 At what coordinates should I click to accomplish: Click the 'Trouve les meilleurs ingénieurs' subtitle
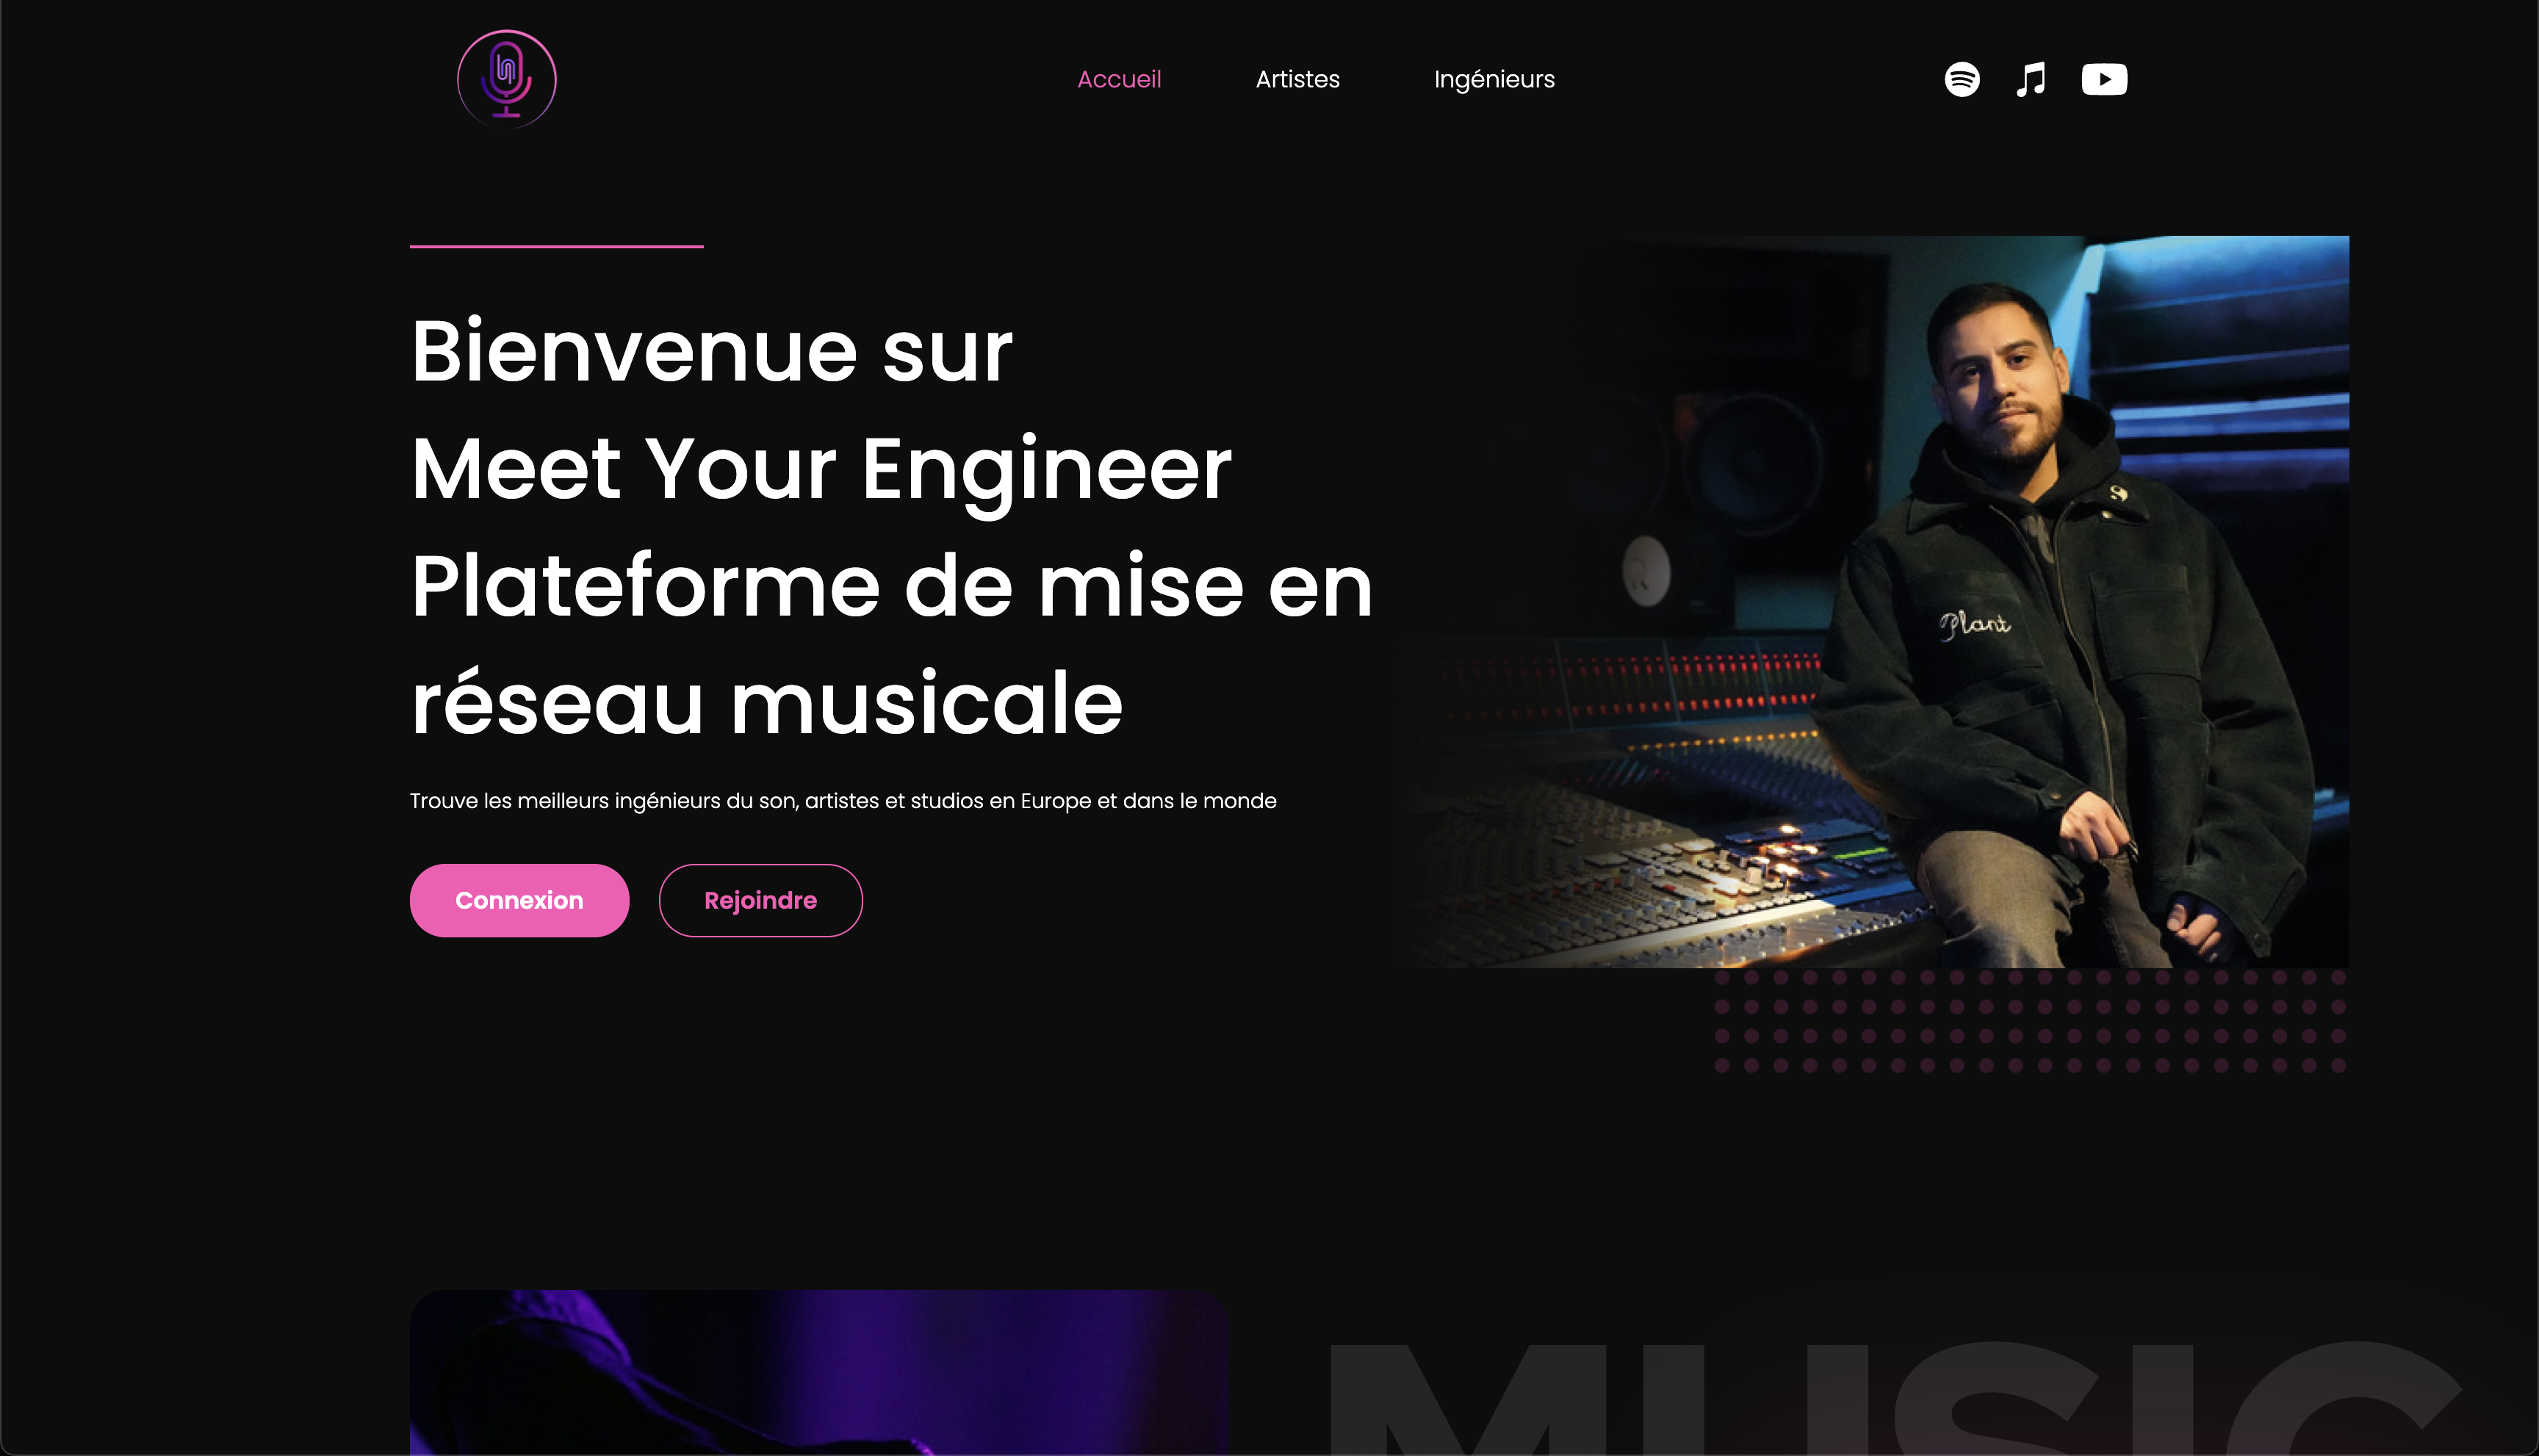(x=843, y=801)
